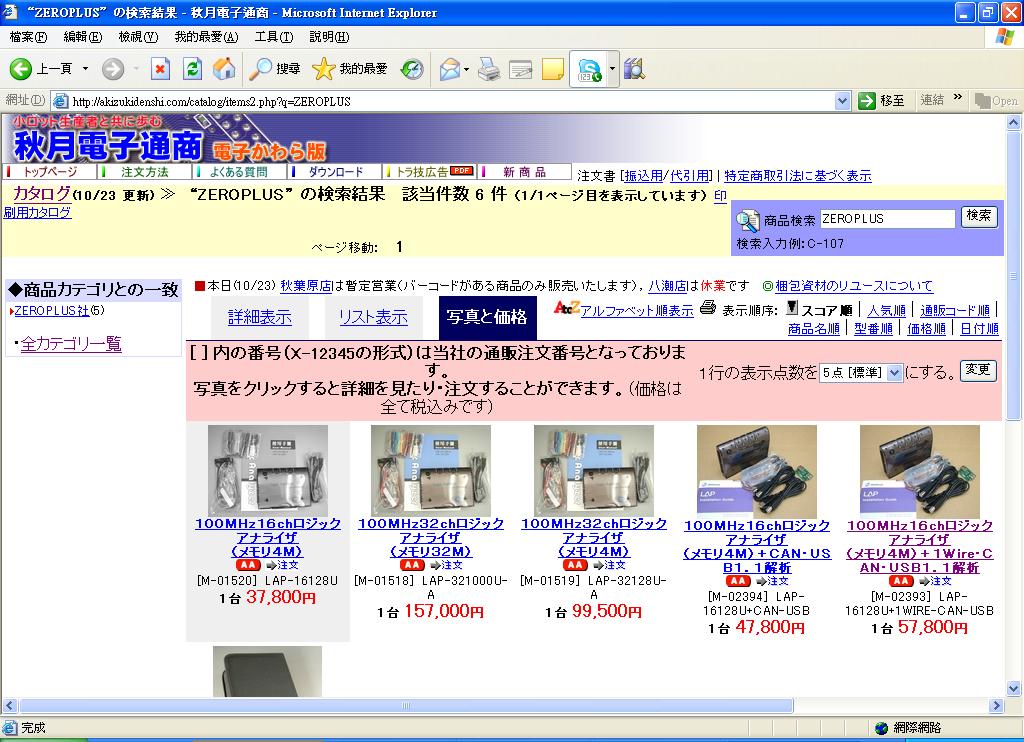The image size is (1024, 742).
Task: Stop page loading with the red X icon
Action: [x=160, y=69]
